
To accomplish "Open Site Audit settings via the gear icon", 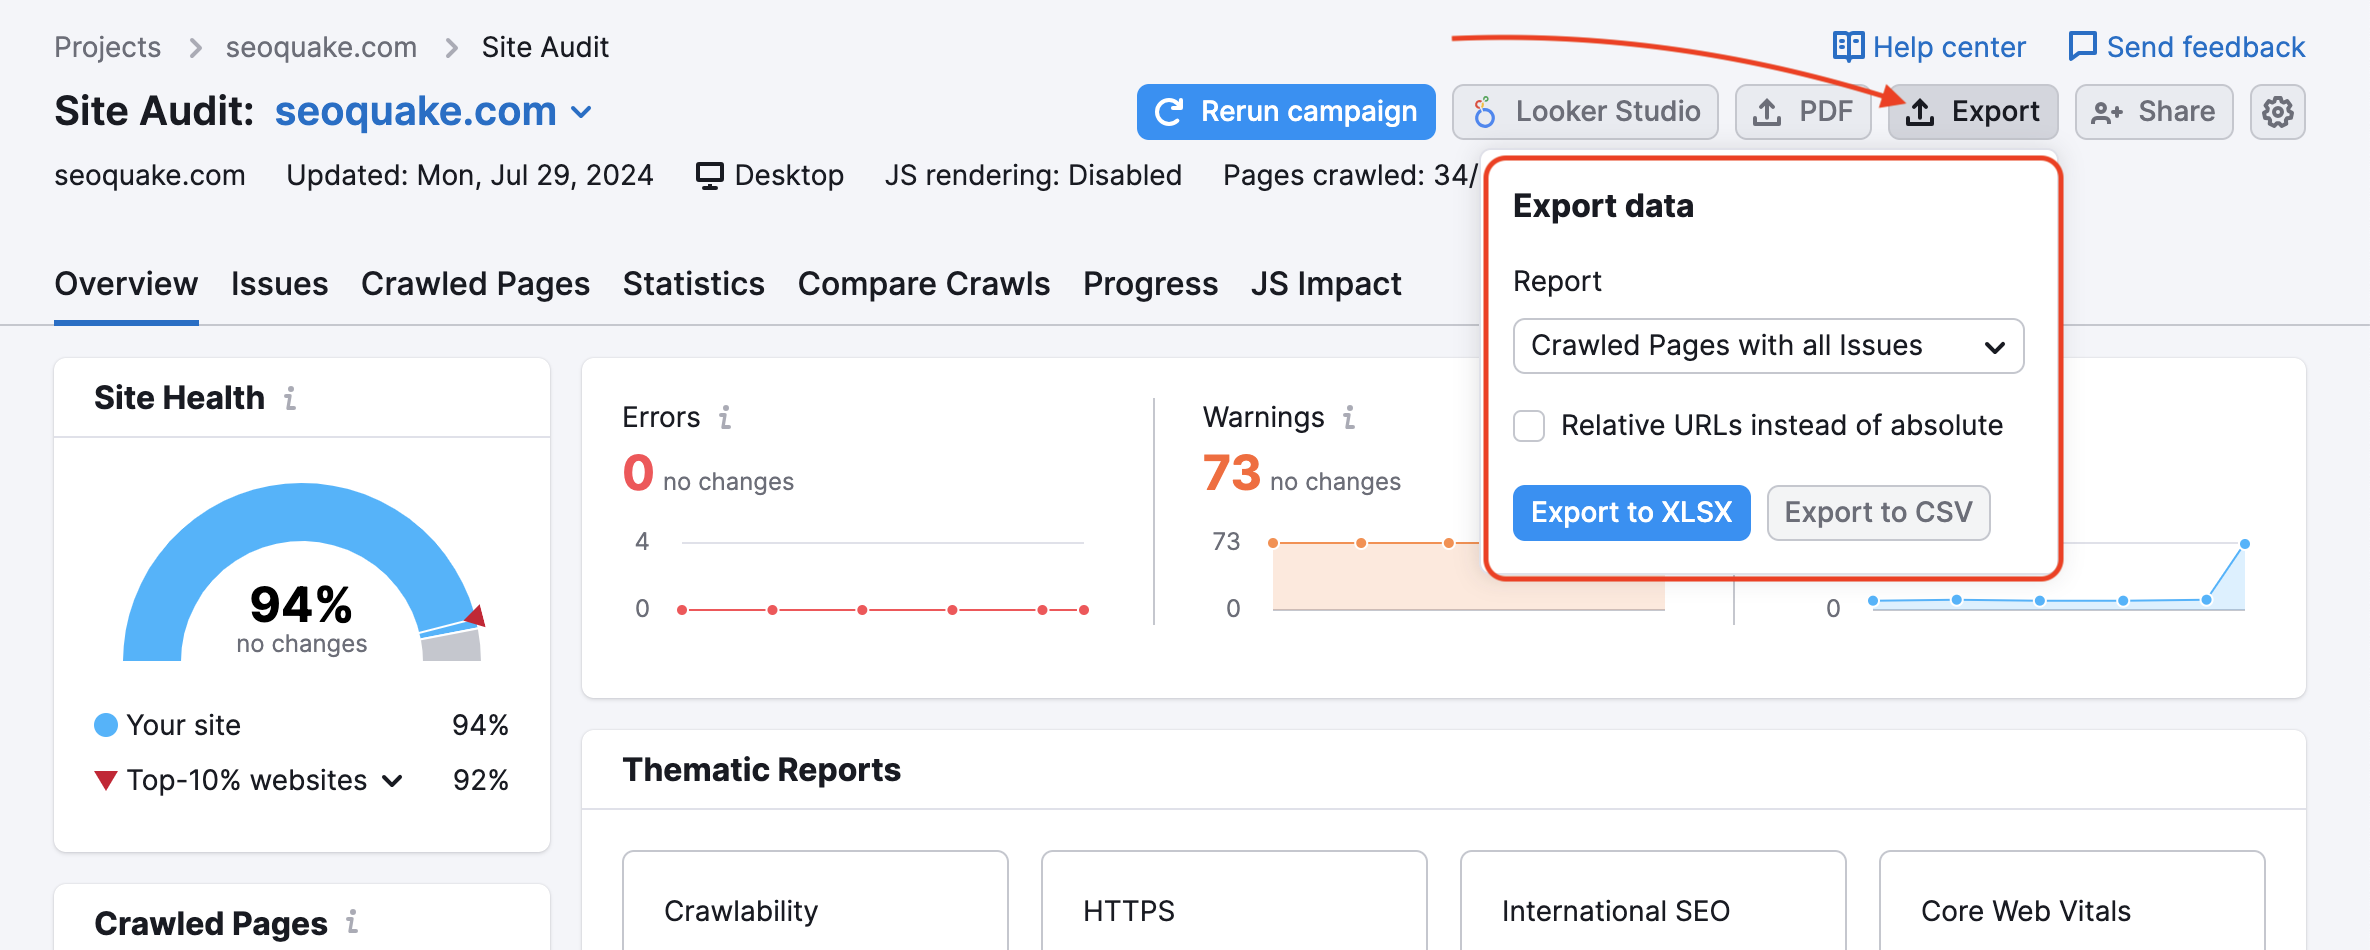I will [2278, 112].
